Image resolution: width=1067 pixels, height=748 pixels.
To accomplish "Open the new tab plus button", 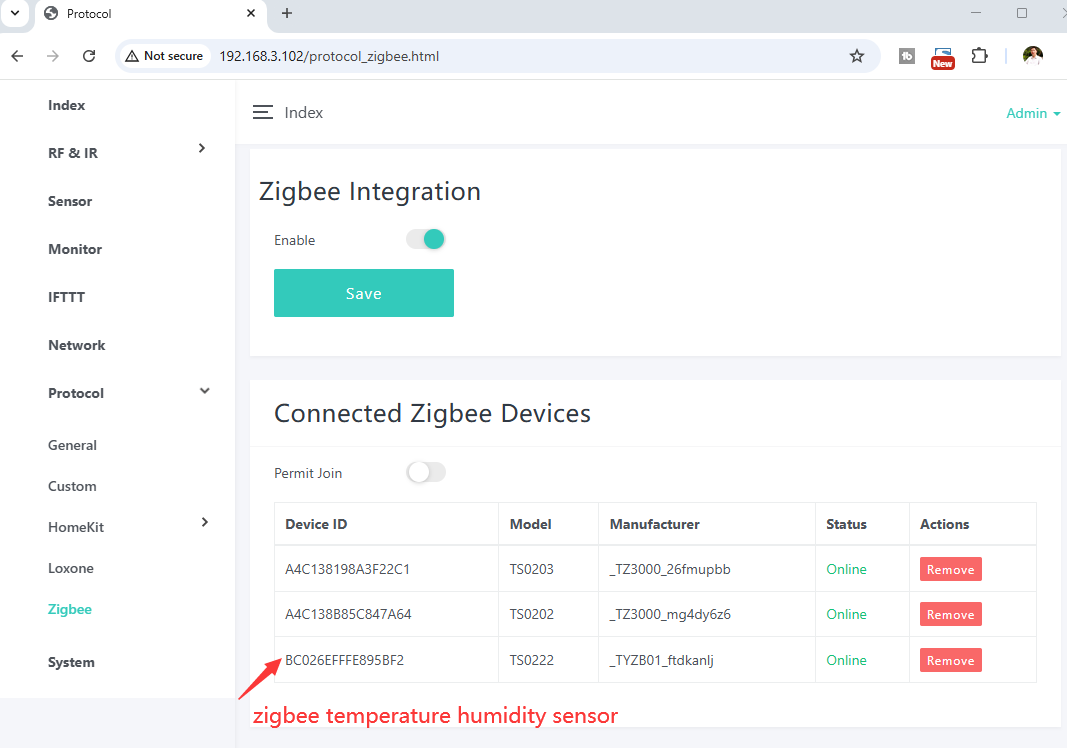I will (287, 13).
